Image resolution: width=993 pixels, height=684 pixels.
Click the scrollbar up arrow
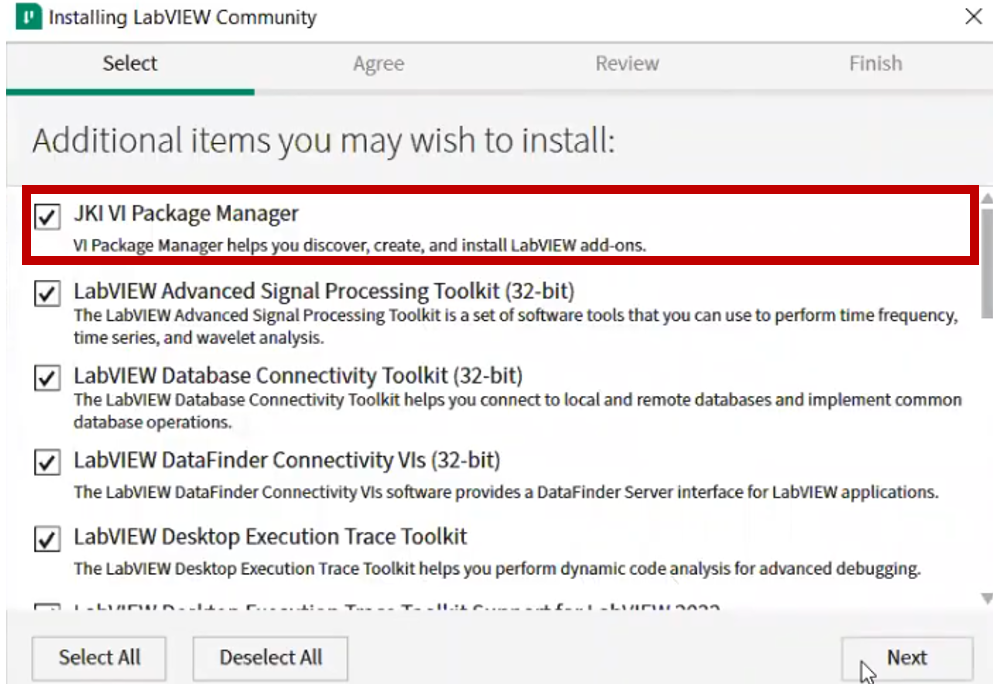click(987, 199)
